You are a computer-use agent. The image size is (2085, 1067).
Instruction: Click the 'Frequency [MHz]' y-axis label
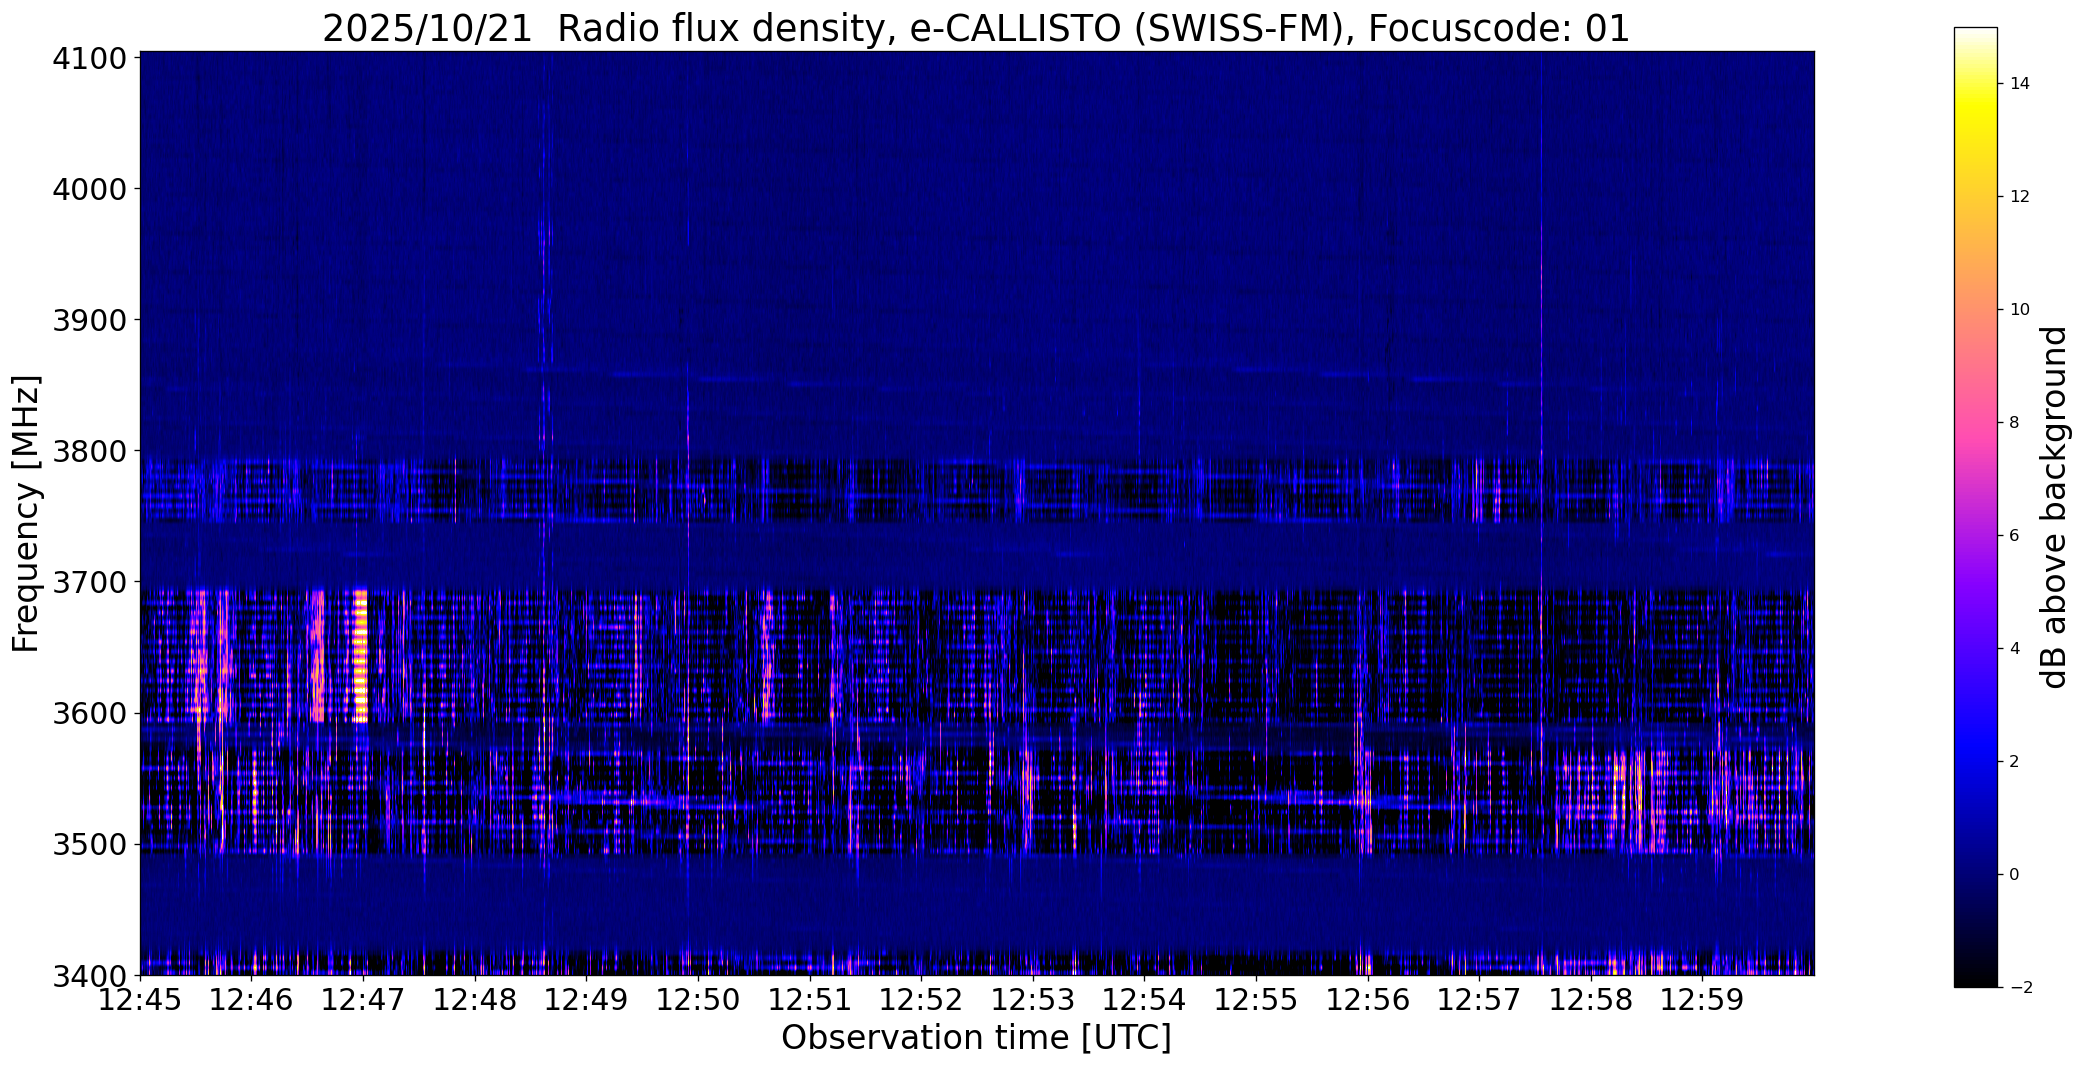pos(26,513)
